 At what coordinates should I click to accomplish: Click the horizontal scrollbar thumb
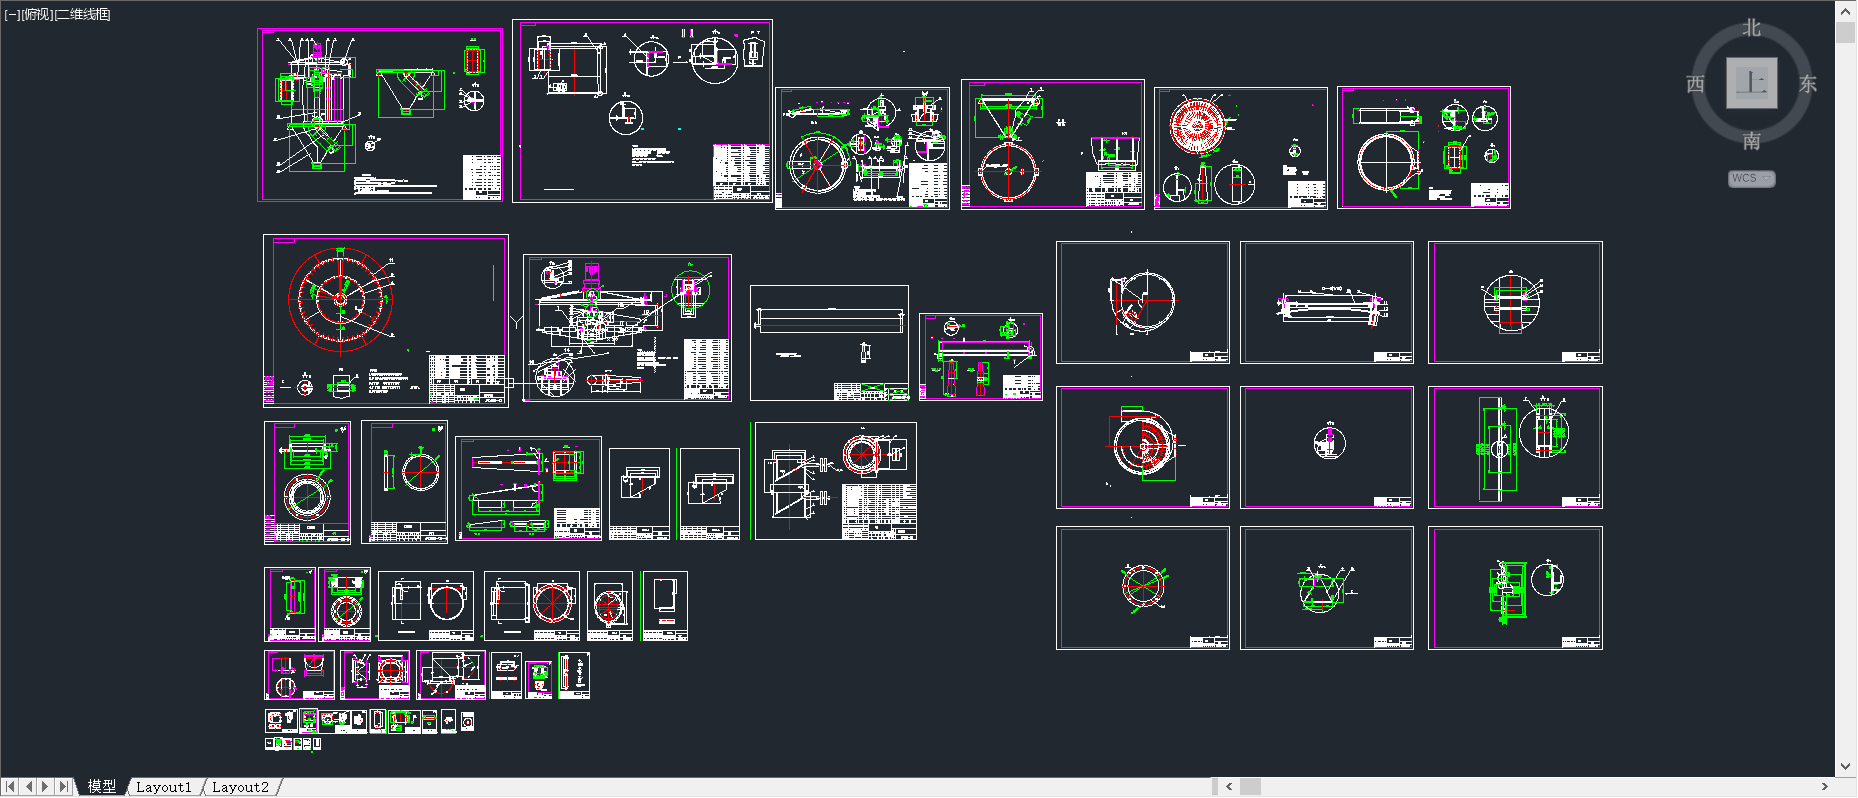point(1250,787)
